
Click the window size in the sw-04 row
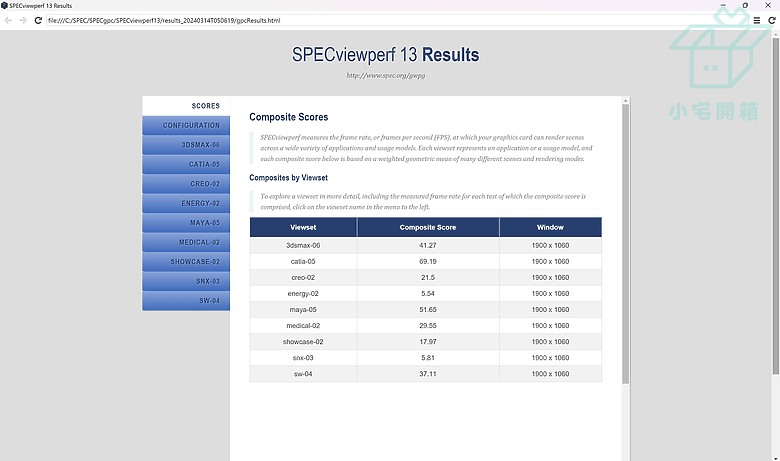pyautogui.click(x=550, y=374)
